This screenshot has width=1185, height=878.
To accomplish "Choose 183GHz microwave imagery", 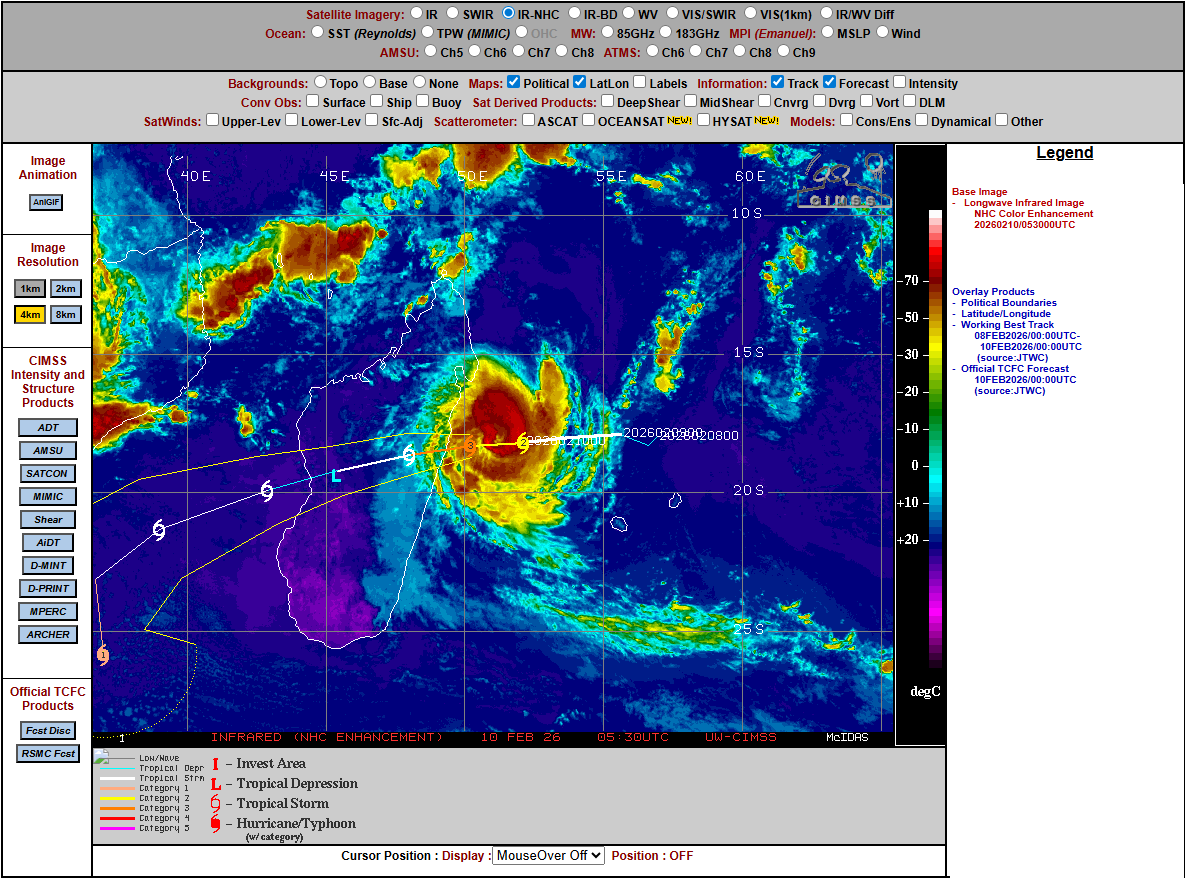I will pyautogui.click(x=666, y=32).
